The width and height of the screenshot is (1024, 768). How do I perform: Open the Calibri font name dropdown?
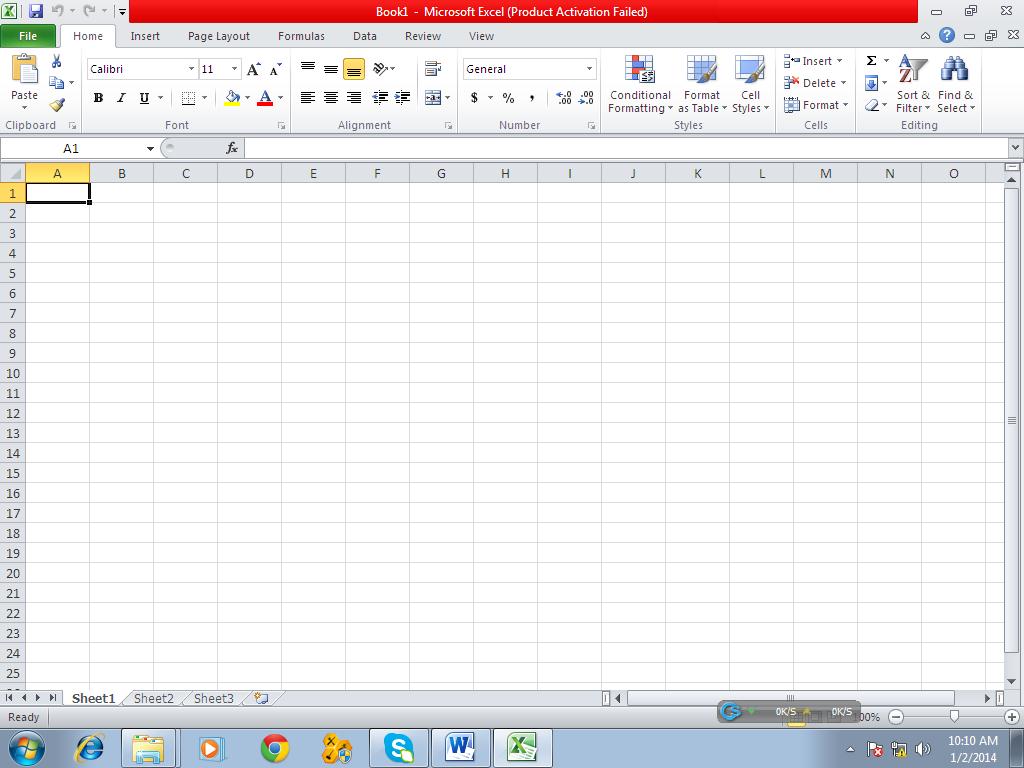(191, 69)
